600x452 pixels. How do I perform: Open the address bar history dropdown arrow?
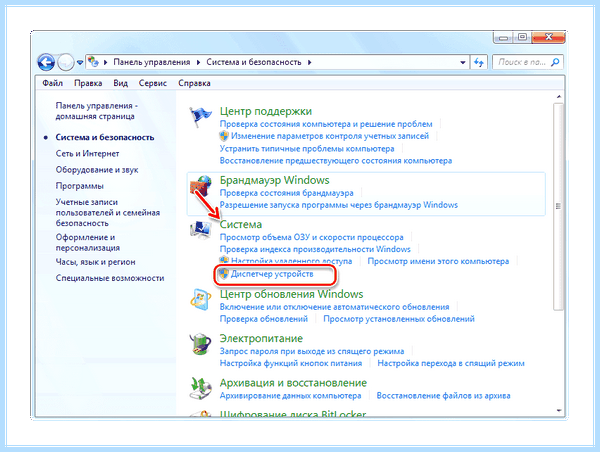click(463, 62)
